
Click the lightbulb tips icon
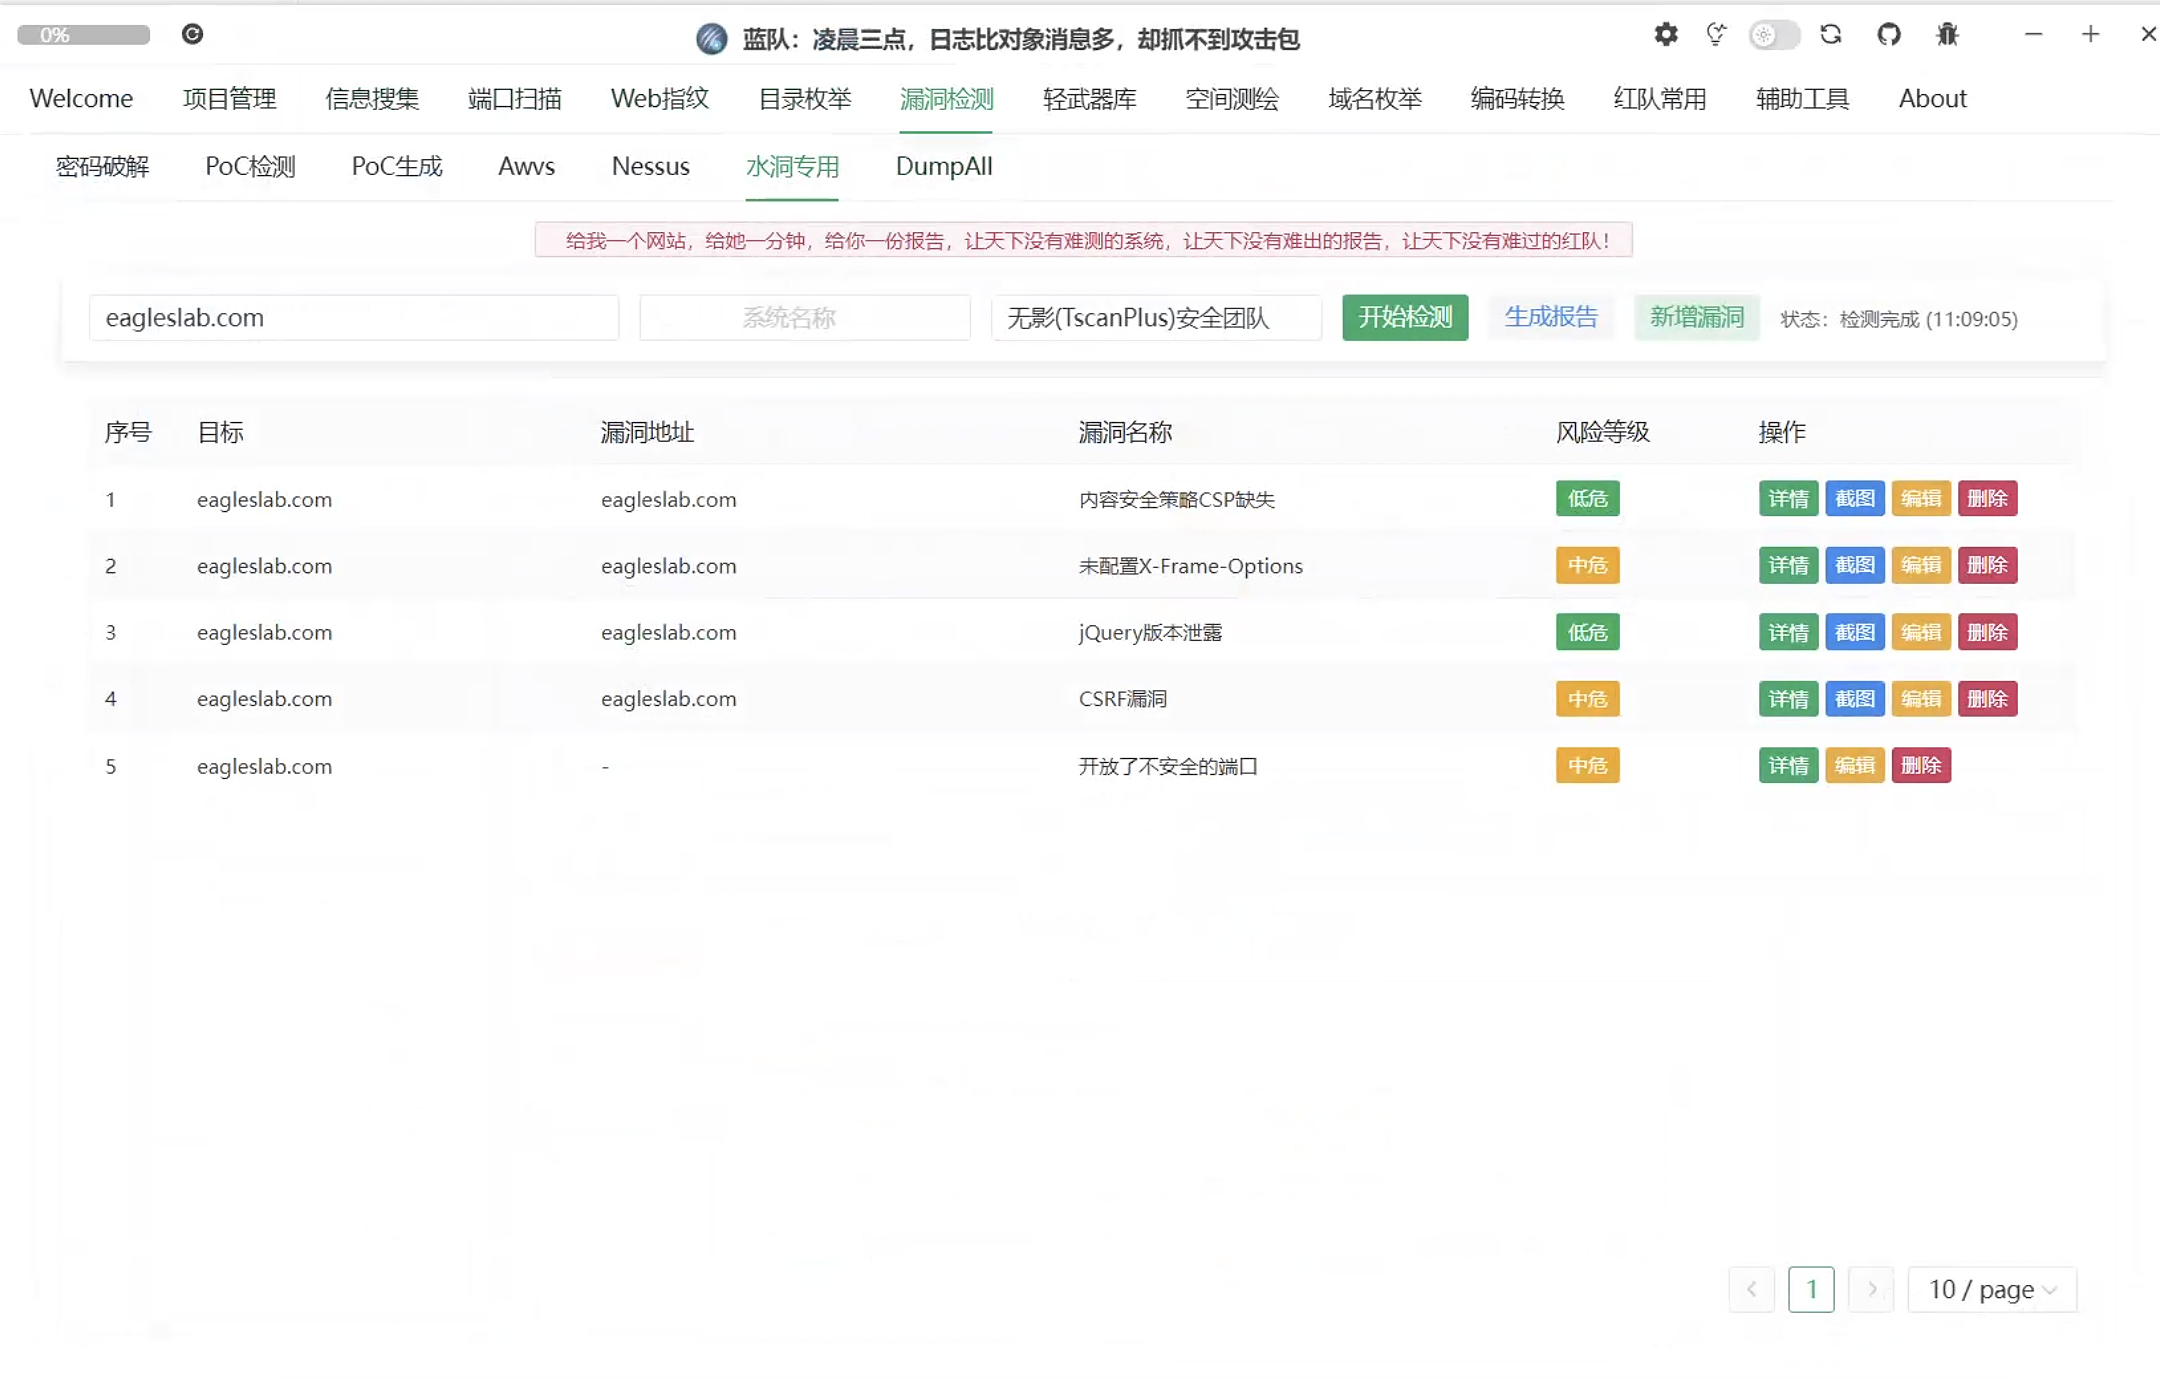click(x=1716, y=35)
